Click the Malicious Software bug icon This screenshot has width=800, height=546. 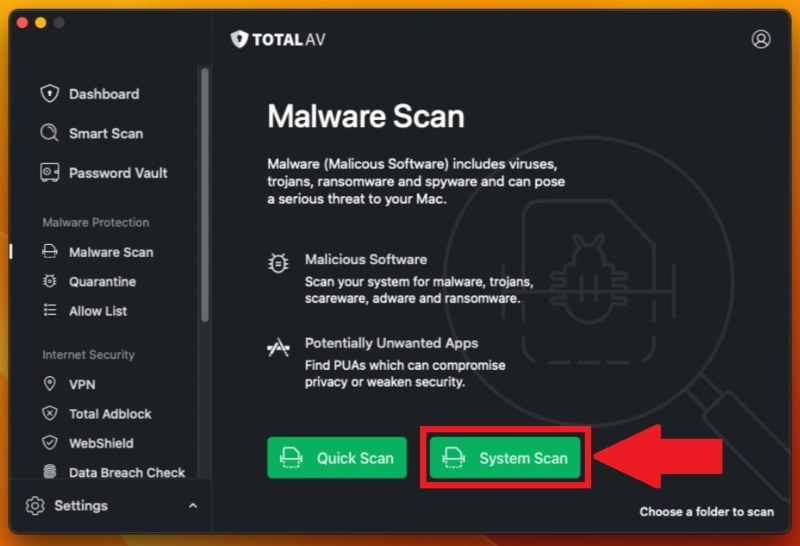[278, 263]
